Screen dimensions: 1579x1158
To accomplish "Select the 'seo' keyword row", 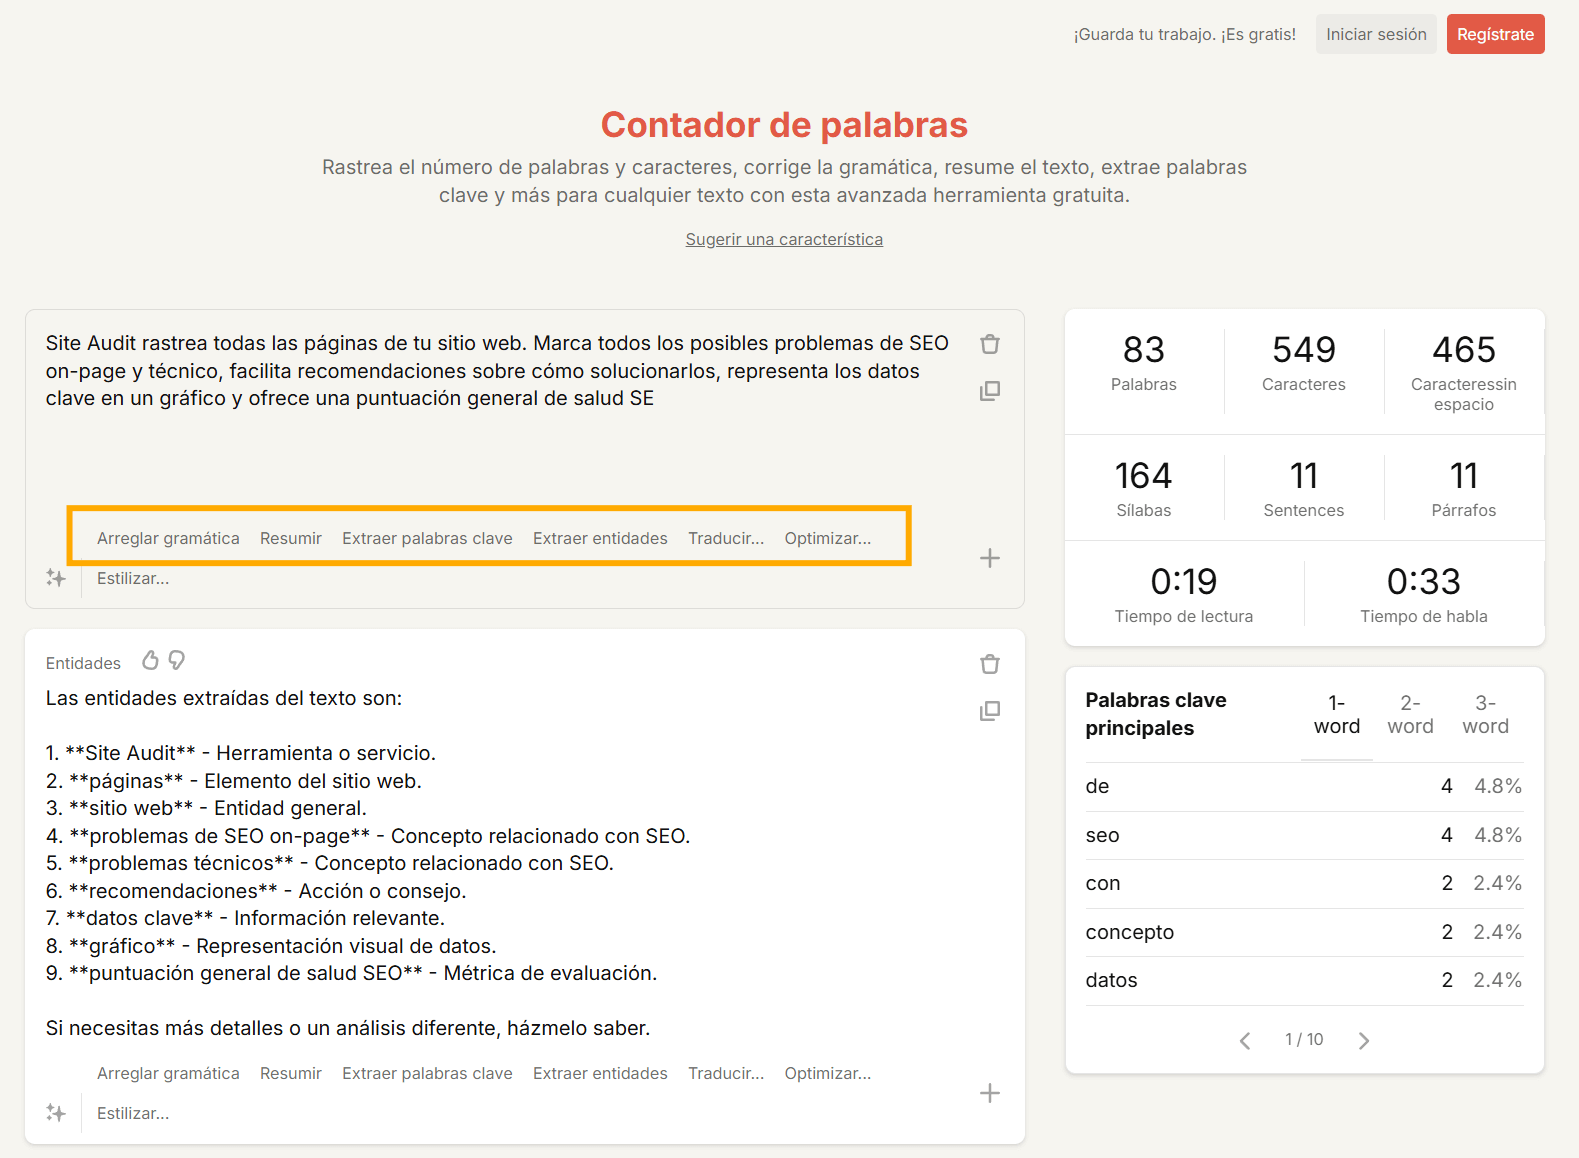I will [x=1304, y=835].
